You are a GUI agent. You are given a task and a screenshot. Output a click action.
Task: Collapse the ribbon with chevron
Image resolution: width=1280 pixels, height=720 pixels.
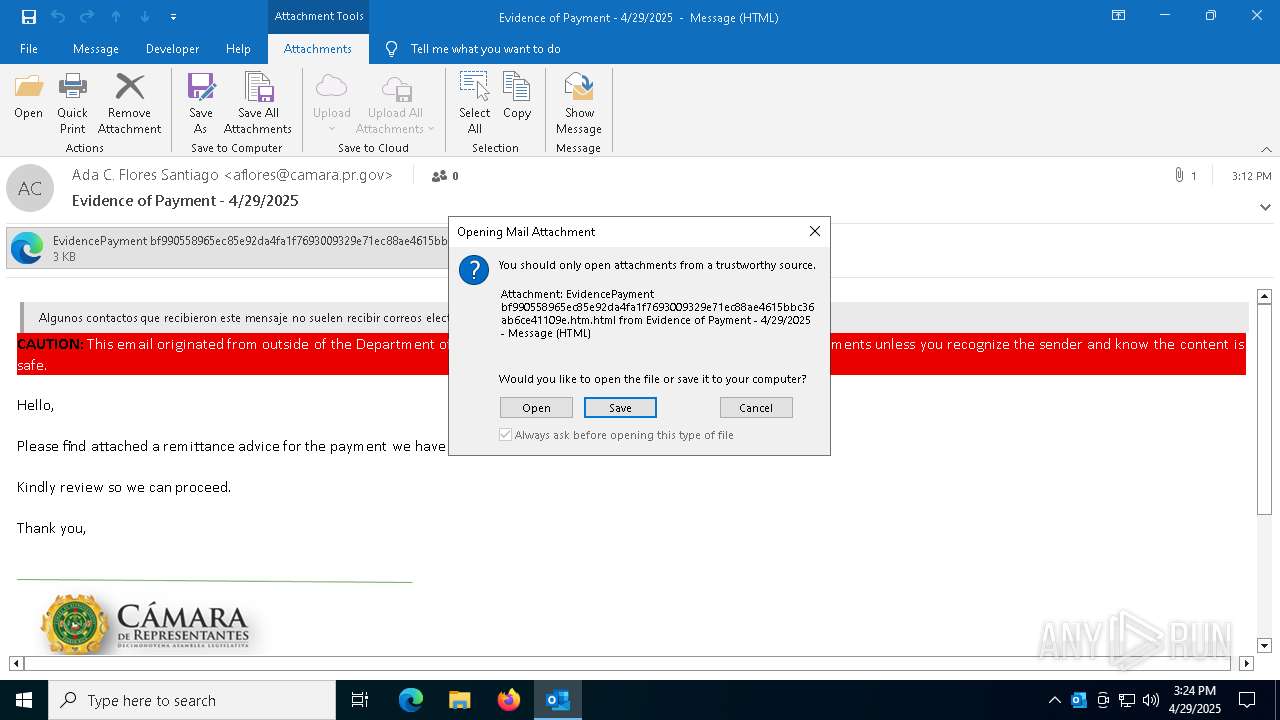1266,149
